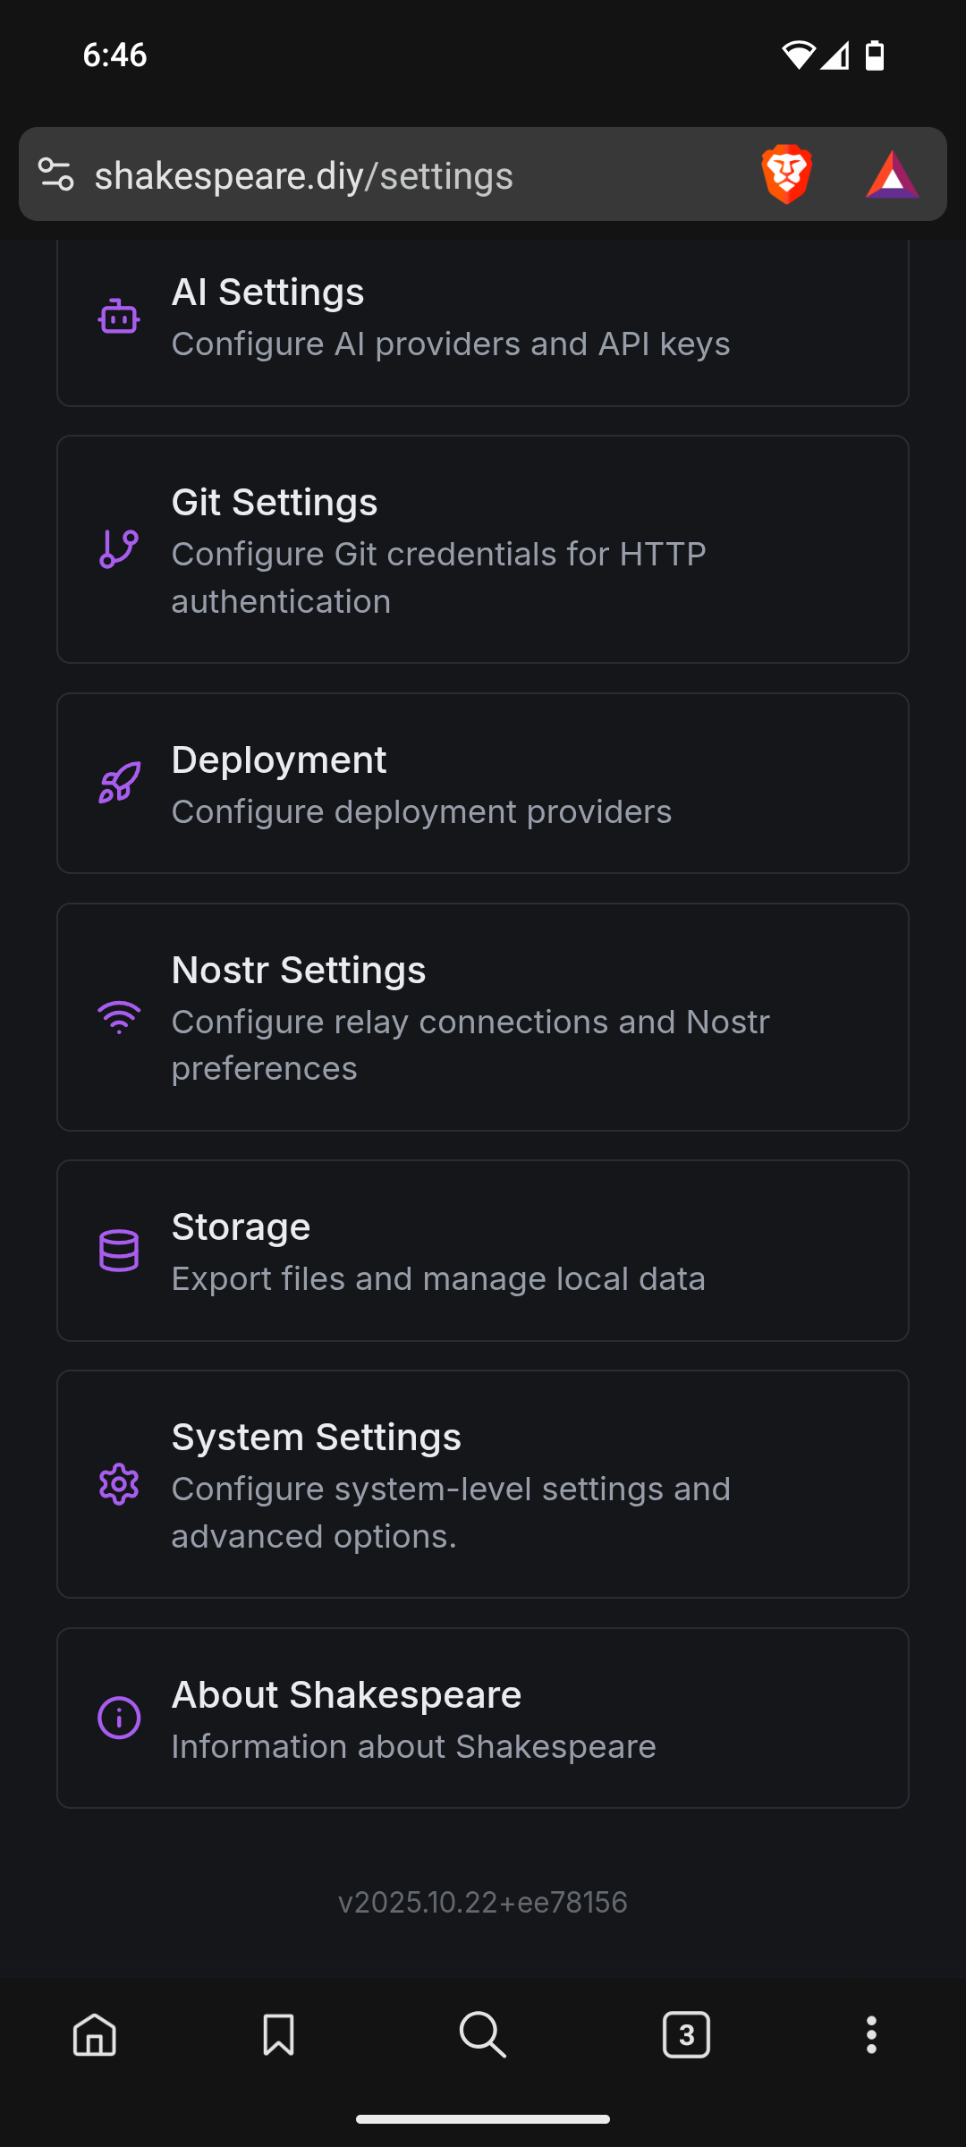The image size is (966, 2147).
Task: Tap the search magnifier in bottom bar
Action: (482, 2034)
